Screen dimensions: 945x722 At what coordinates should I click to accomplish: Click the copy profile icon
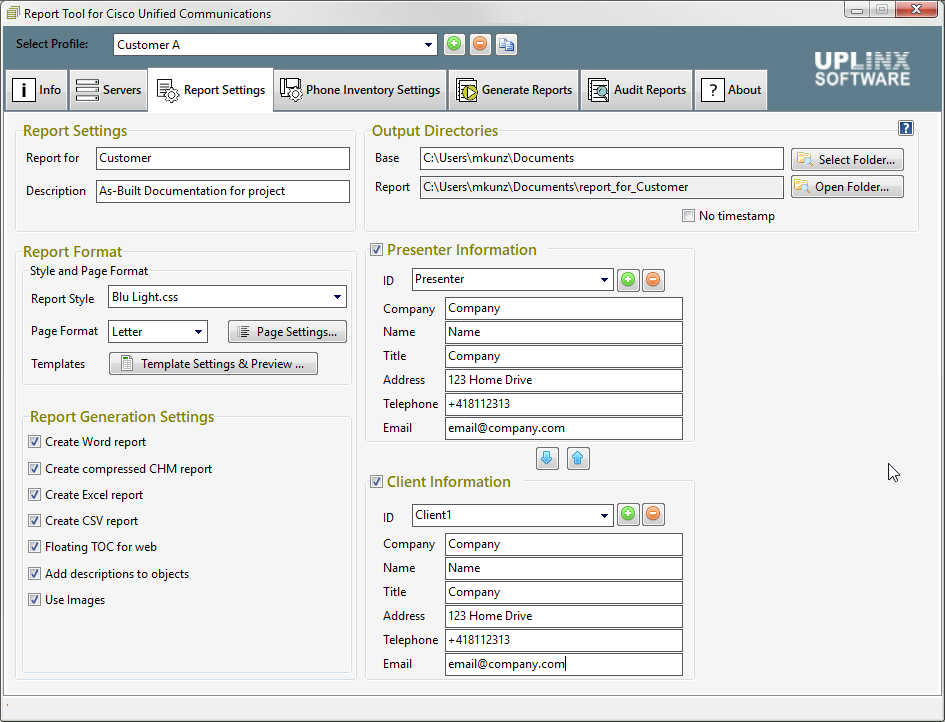click(x=506, y=45)
